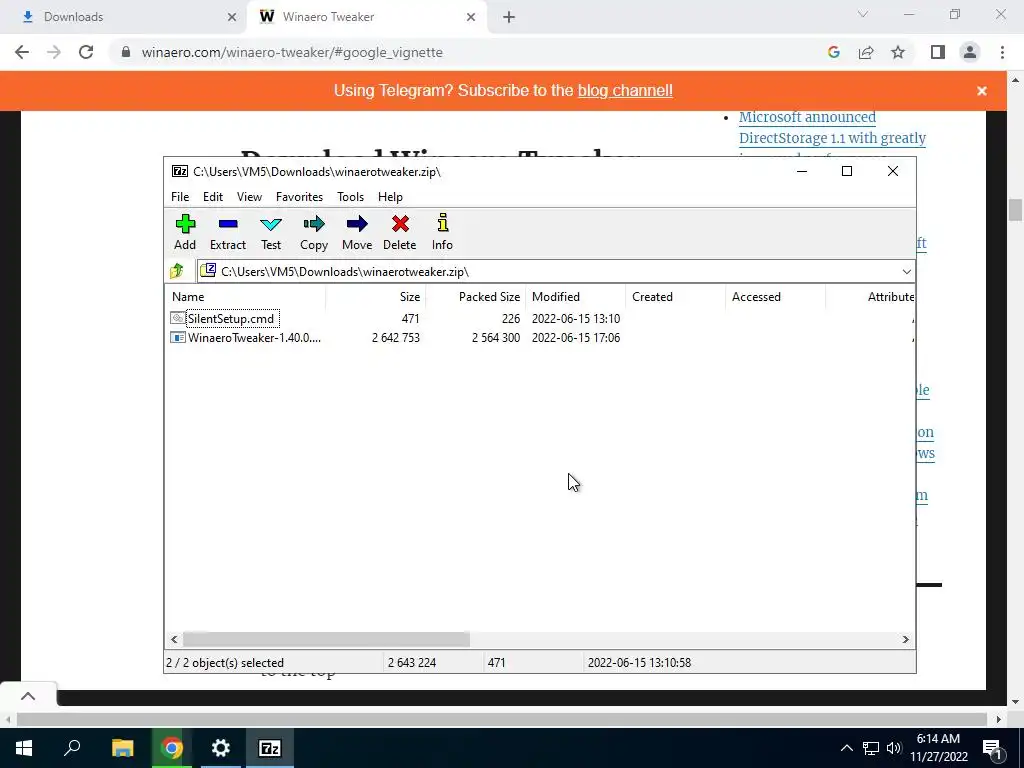
Task: Click the Copy toolbar icon in 7-Zip
Action: (x=314, y=224)
